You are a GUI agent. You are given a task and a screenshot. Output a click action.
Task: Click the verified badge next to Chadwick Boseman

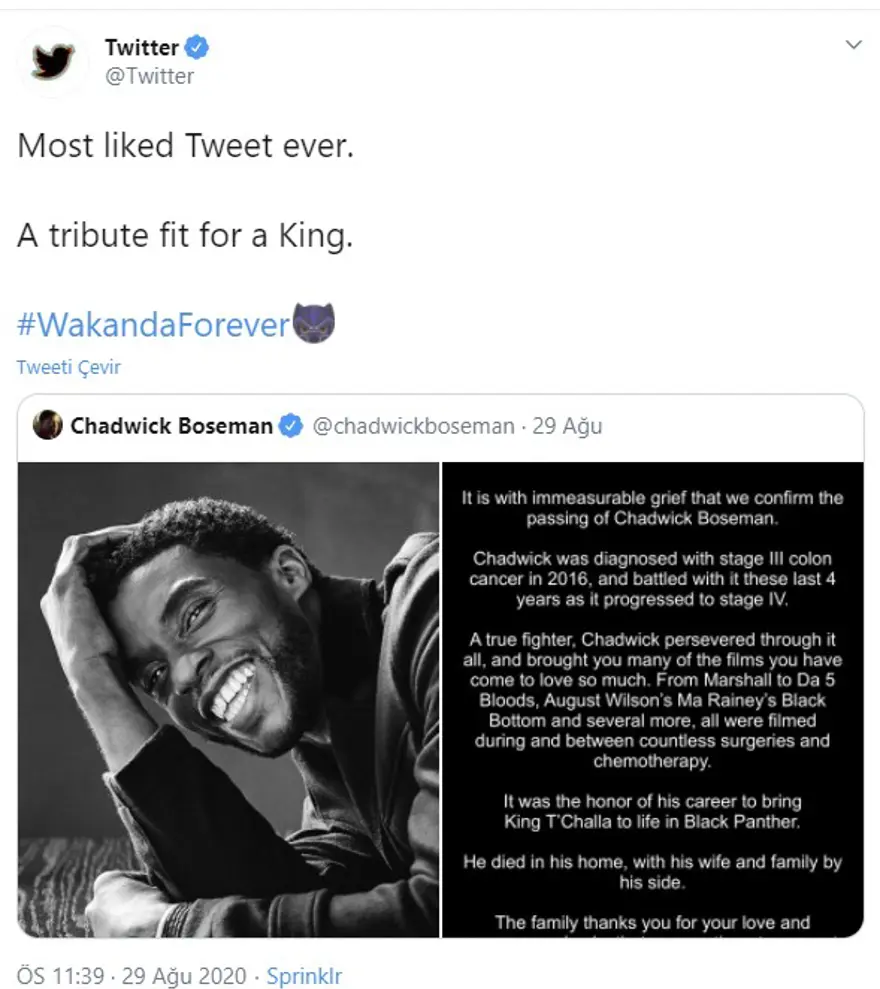(290, 427)
